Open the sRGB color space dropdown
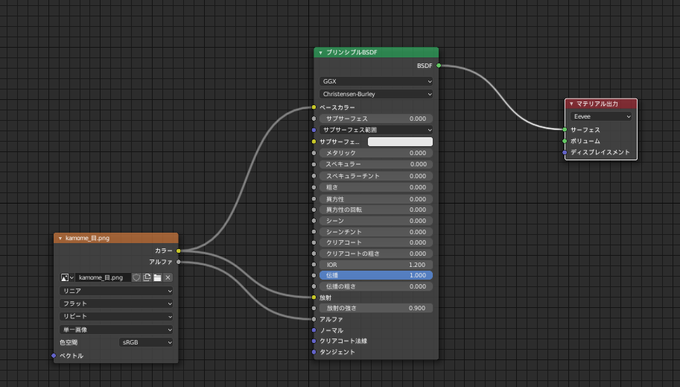Viewport: 680px width, 387px height. 146,342
